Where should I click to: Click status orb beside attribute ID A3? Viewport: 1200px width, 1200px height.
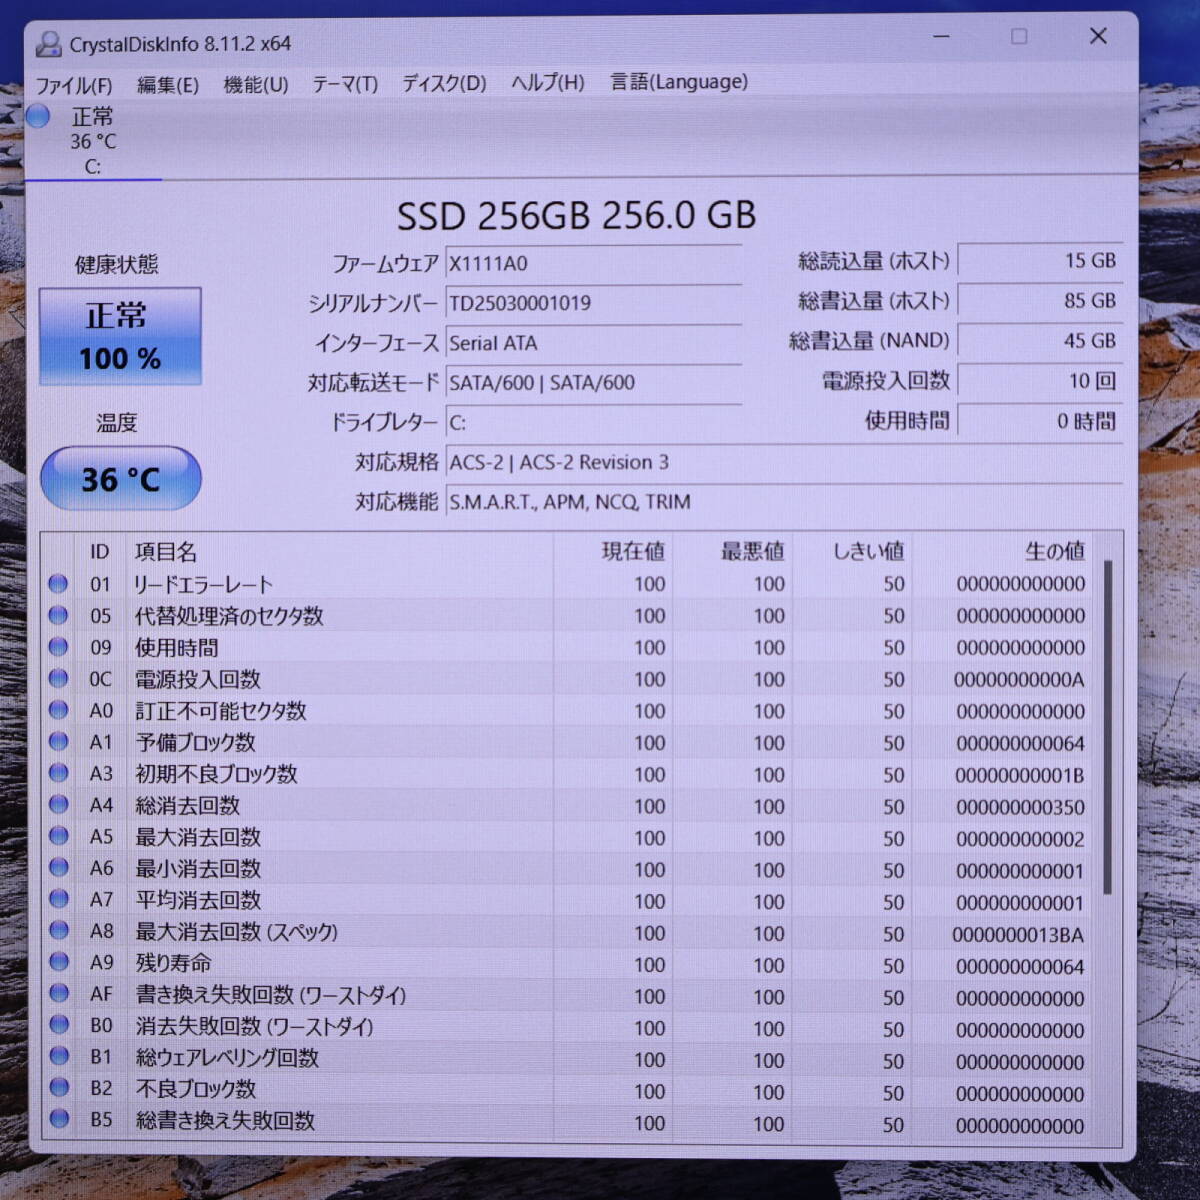click(x=58, y=773)
